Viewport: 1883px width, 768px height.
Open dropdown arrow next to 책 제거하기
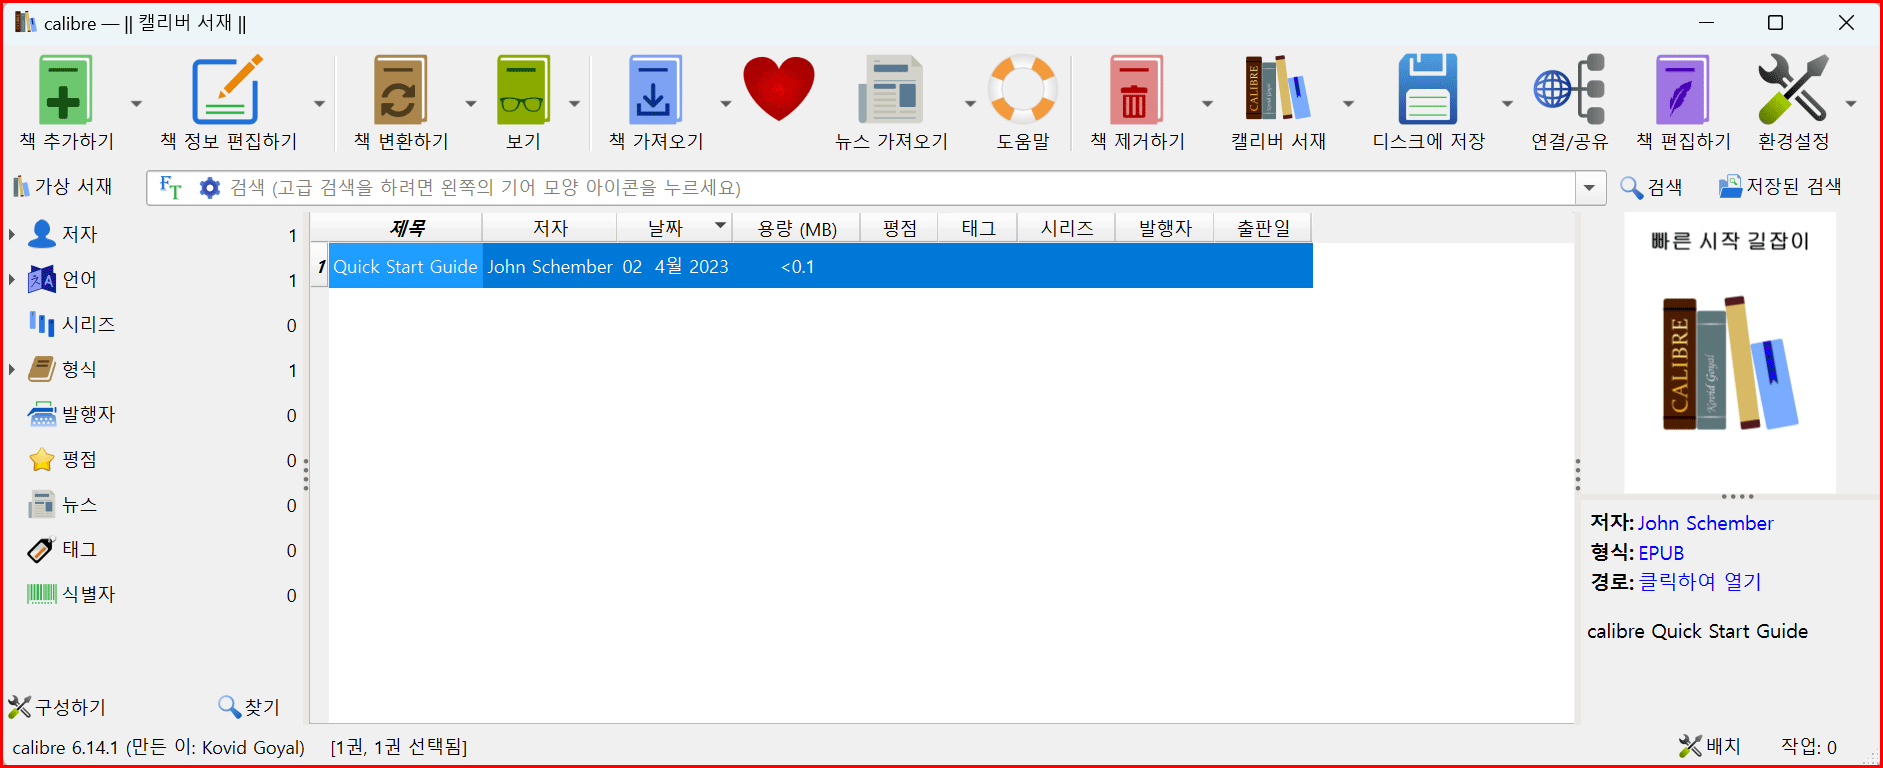point(1207,103)
